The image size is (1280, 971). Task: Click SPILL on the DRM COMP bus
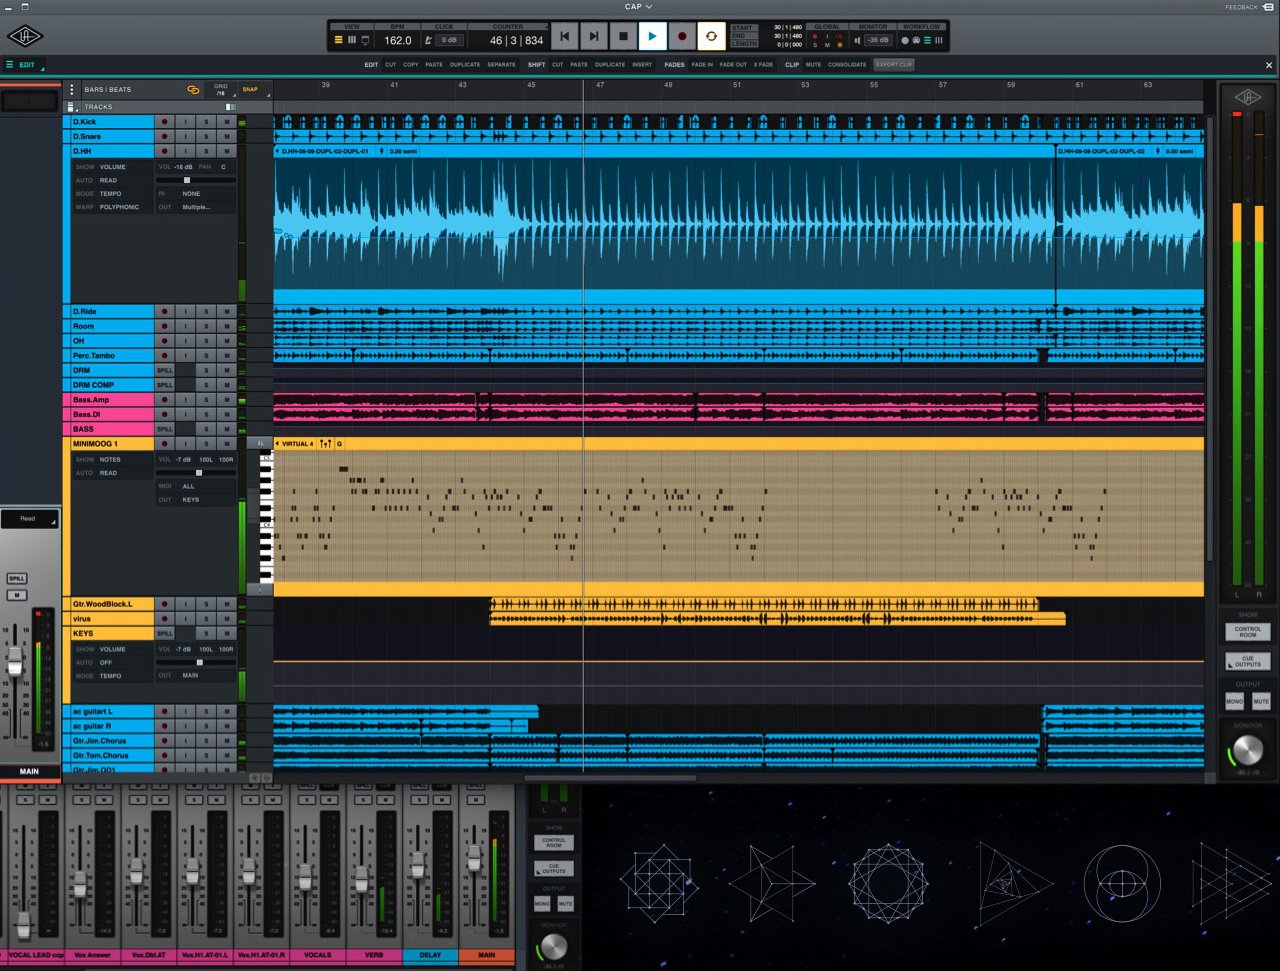[165, 385]
